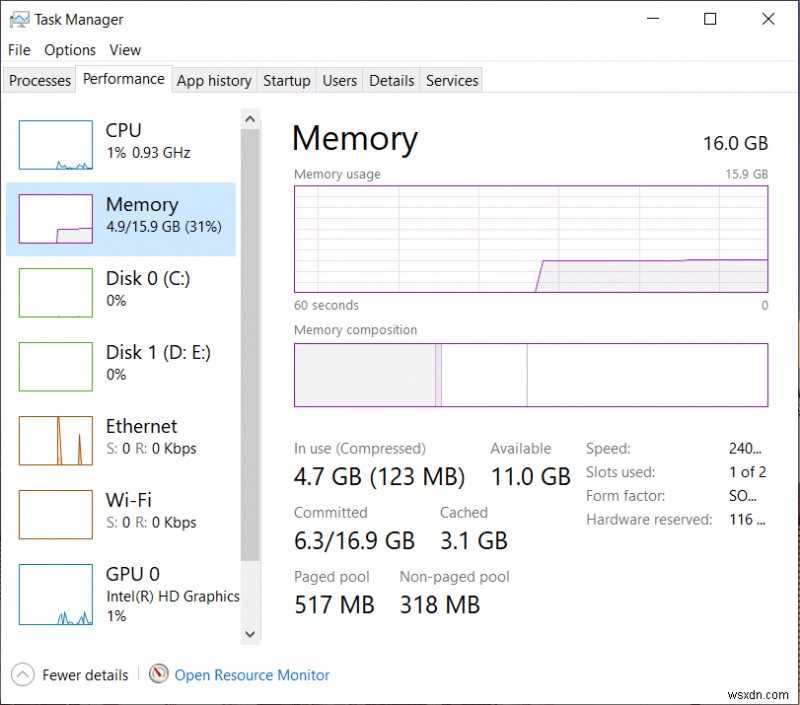Open the View menu
Screen dimensions: 800x705
coord(125,50)
